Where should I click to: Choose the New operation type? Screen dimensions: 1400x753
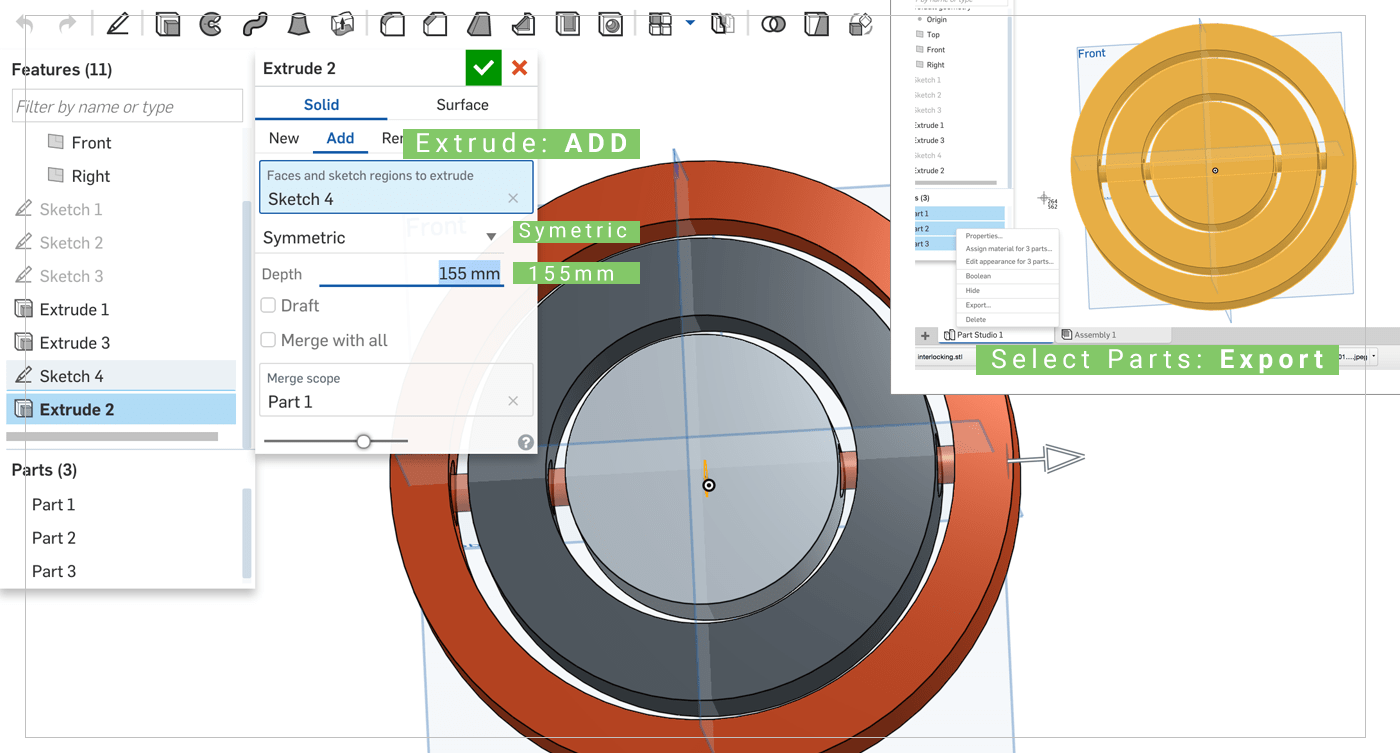[284, 139]
